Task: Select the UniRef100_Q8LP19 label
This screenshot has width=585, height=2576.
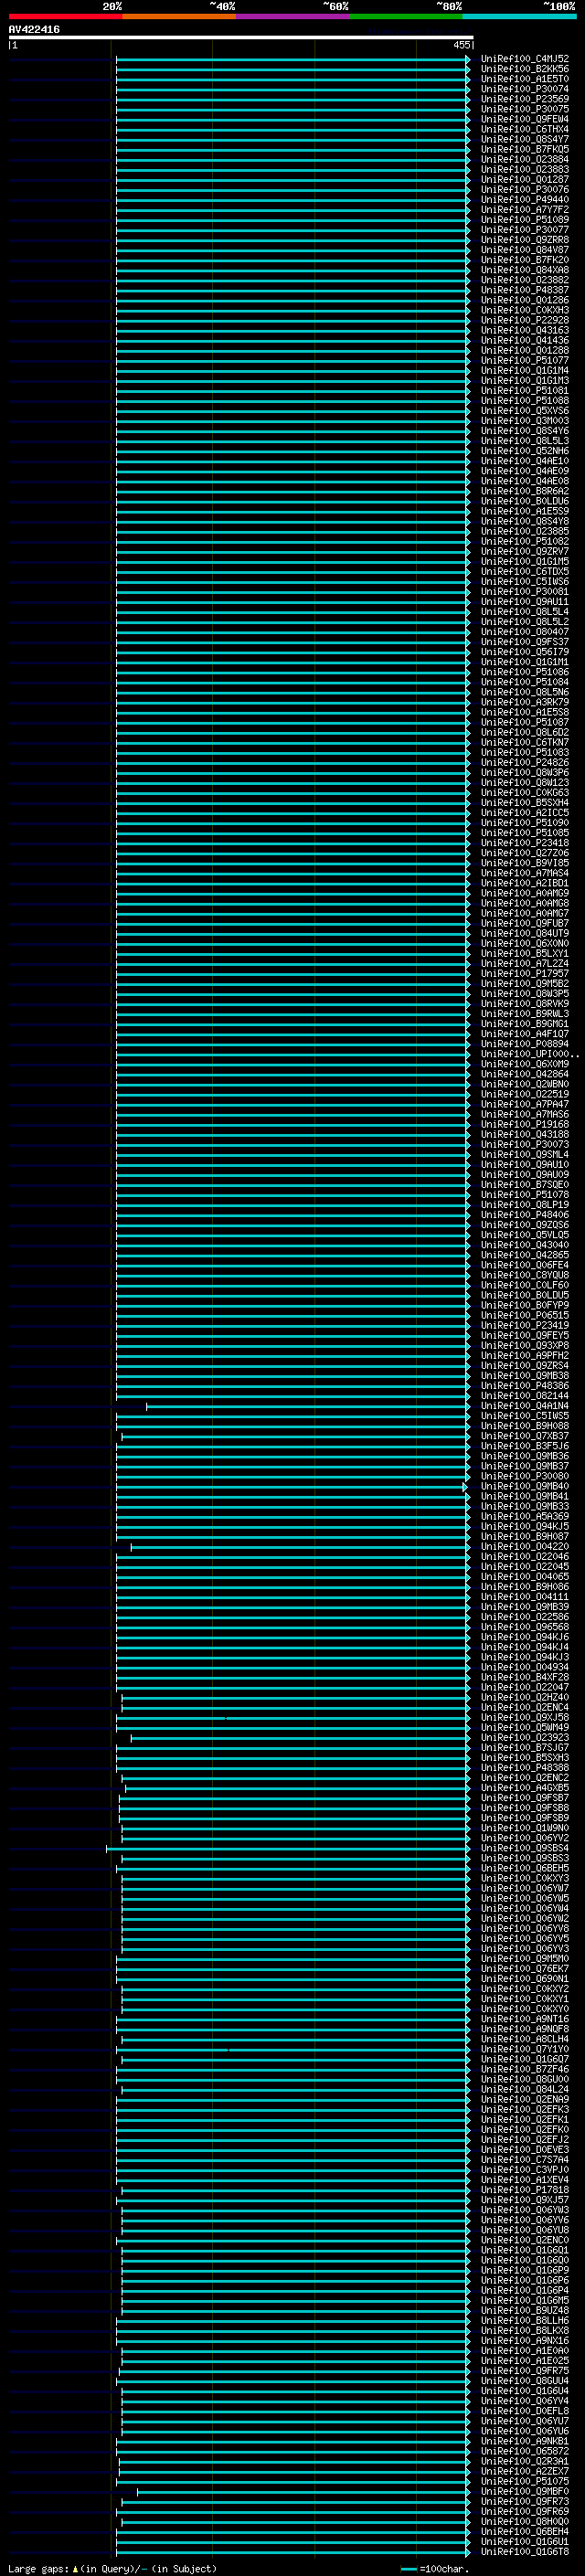Action: pyautogui.click(x=525, y=1205)
